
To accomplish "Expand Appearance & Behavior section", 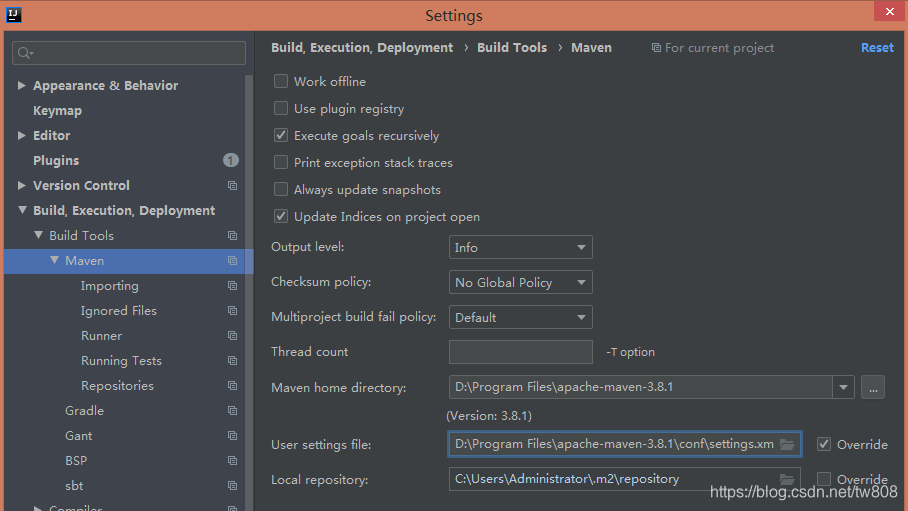I will [21, 85].
